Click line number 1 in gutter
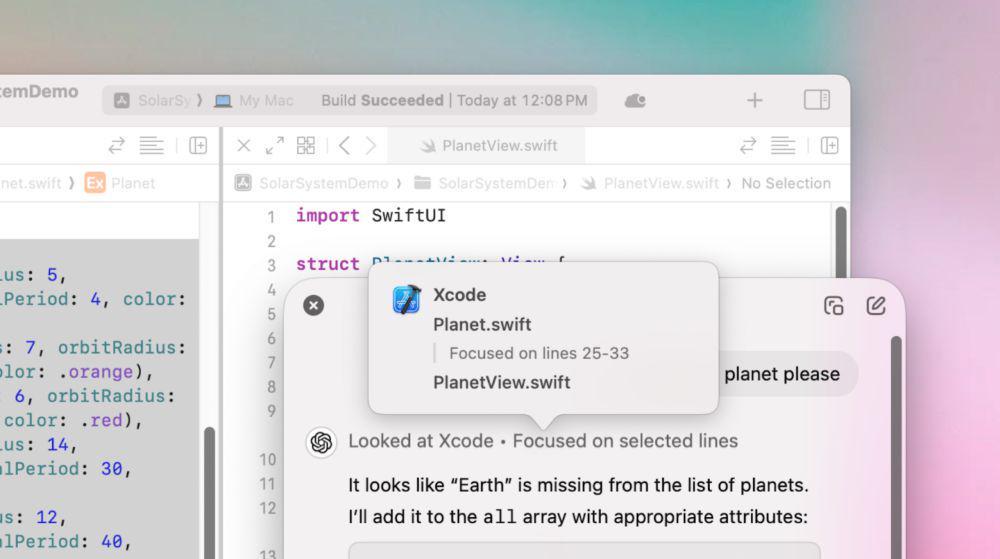This screenshot has width=1000, height=559. 271,217
